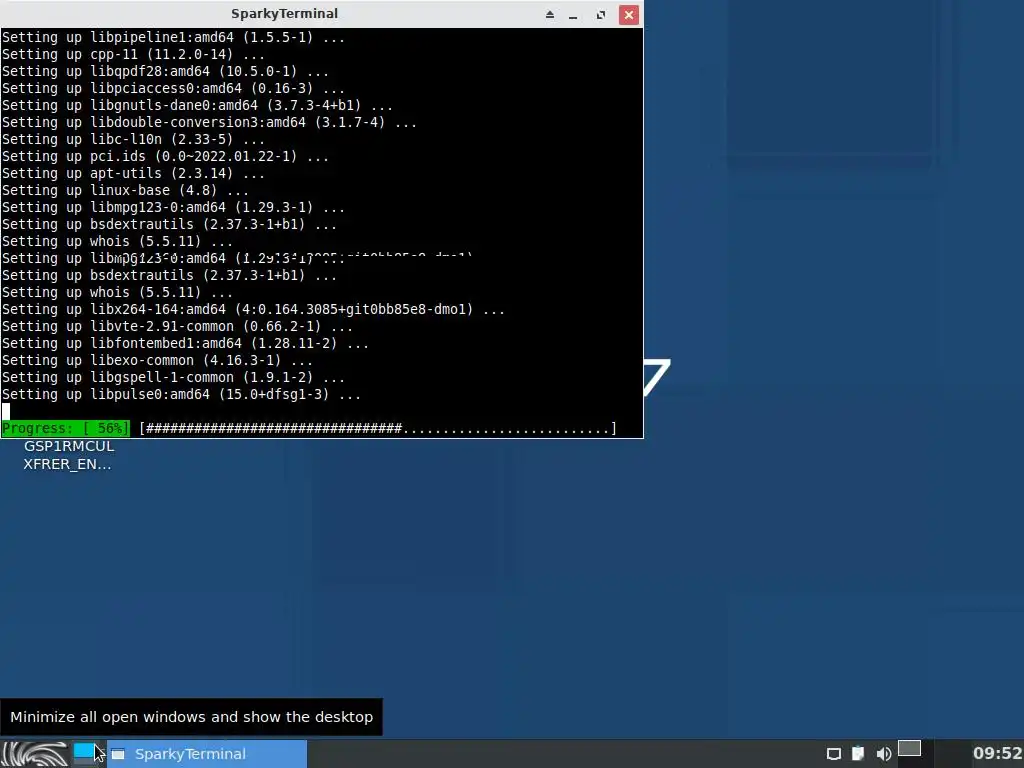Click the cpp-11 (11.2.0-14) line
The width and height of the screenshot is (1024, 768).
click(x=133, y=54)
